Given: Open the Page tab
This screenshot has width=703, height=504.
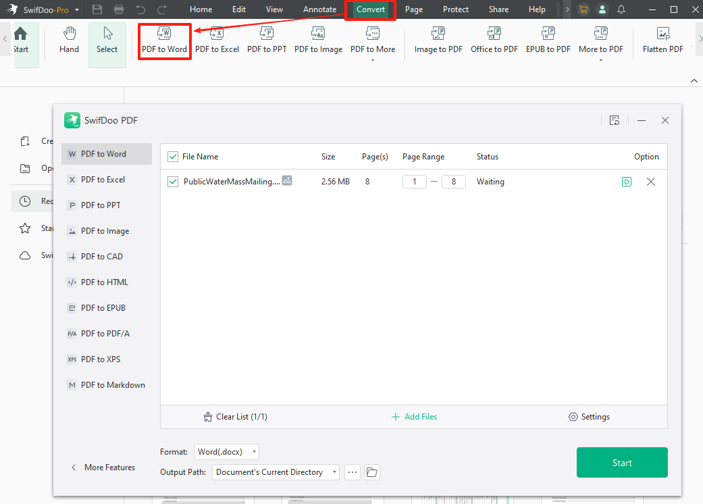Looking at the screenshot, I should 413,9.
